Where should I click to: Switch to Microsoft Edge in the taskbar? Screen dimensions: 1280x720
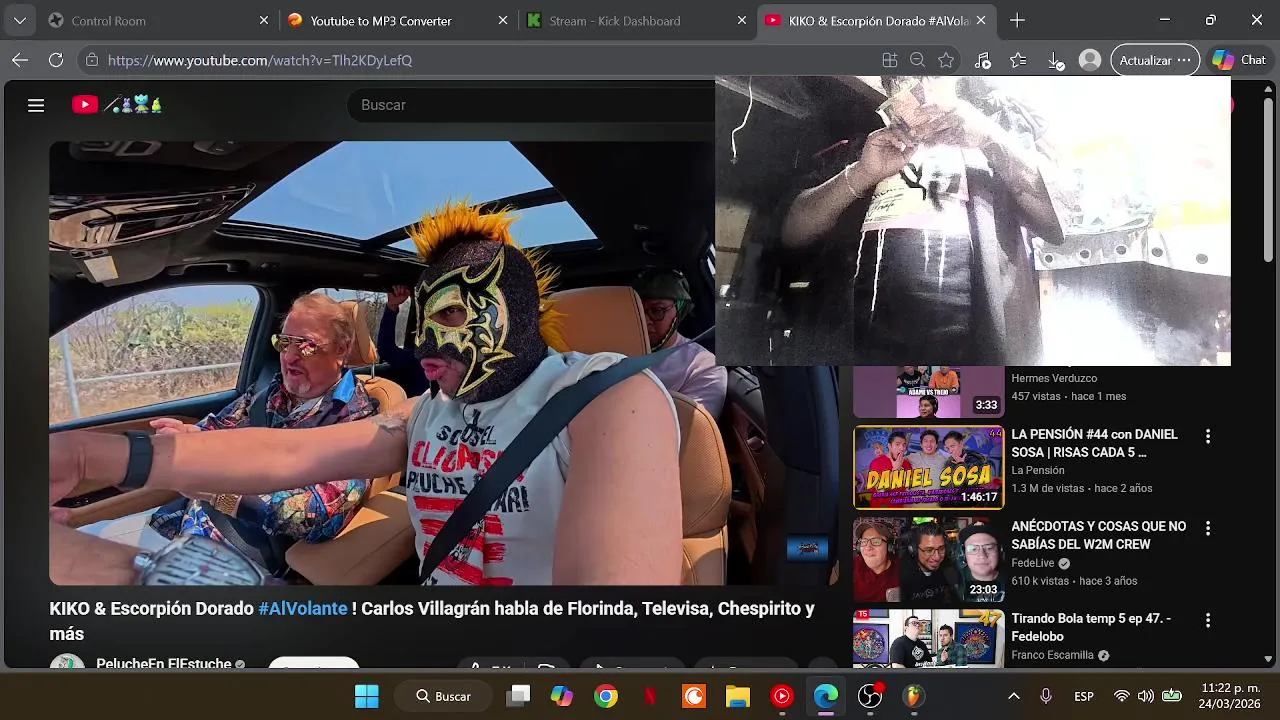click(826, 696)
